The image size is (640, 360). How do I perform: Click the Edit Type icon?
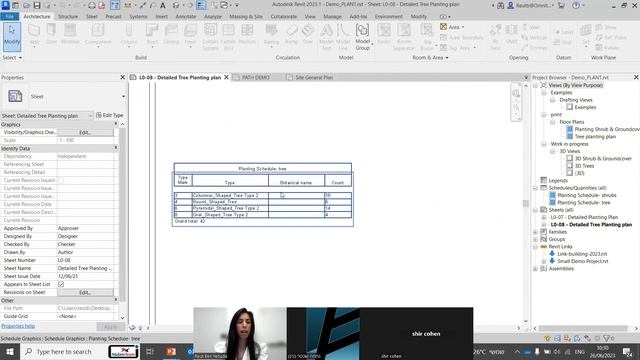tap(98, 115)
